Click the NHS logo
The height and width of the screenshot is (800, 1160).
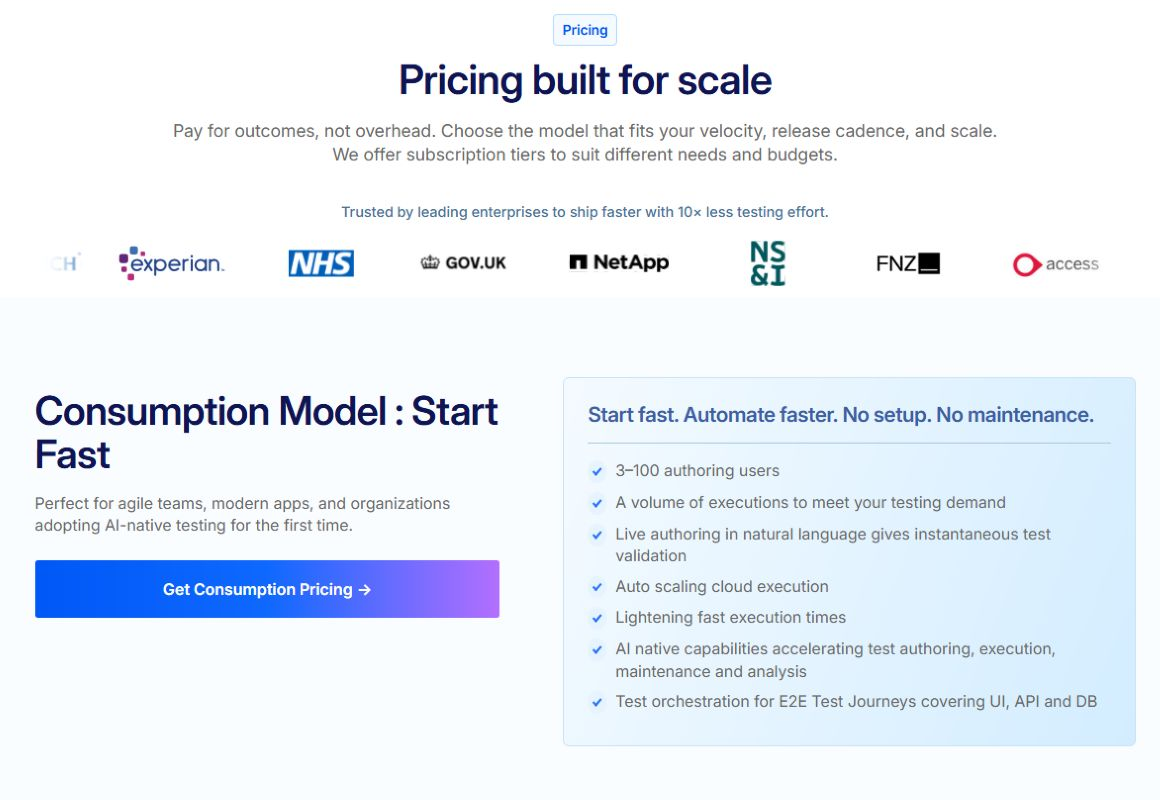321,263
